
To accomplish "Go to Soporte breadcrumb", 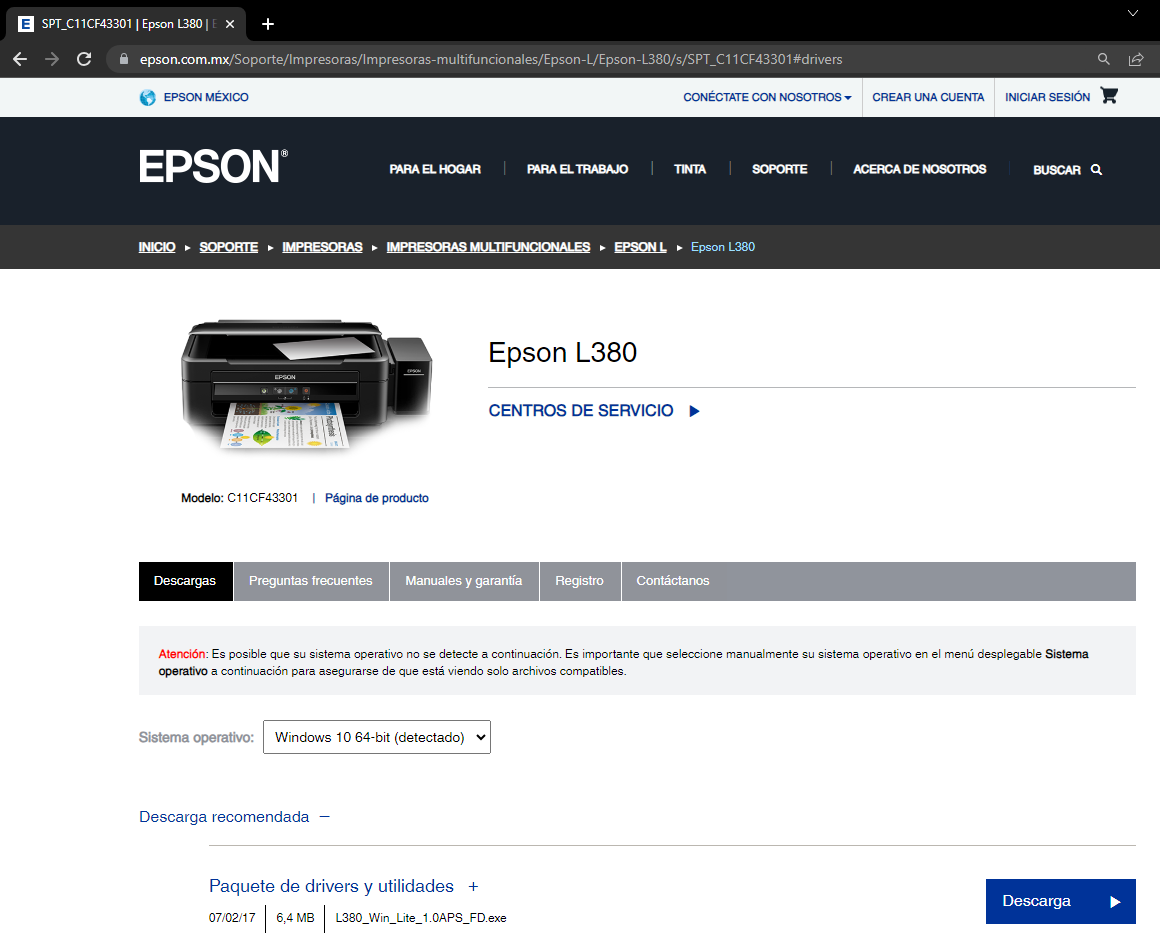I will pyautogui.click(x=229, y=247).
